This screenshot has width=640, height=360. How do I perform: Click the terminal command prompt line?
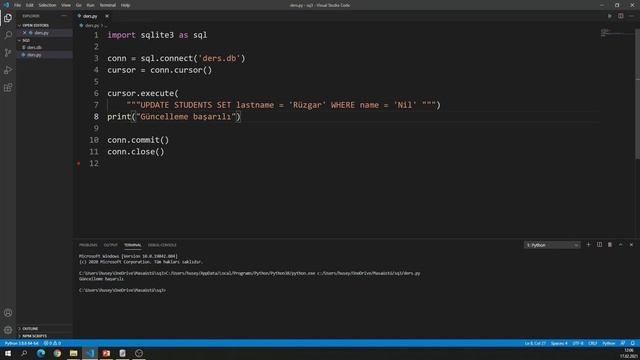pos(122,290)
